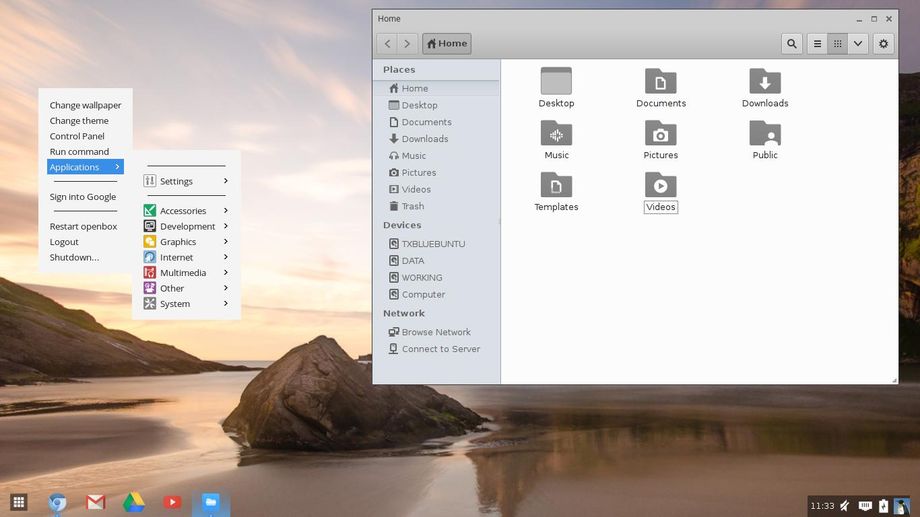Open view options dropdown arrow

(858, 43)
